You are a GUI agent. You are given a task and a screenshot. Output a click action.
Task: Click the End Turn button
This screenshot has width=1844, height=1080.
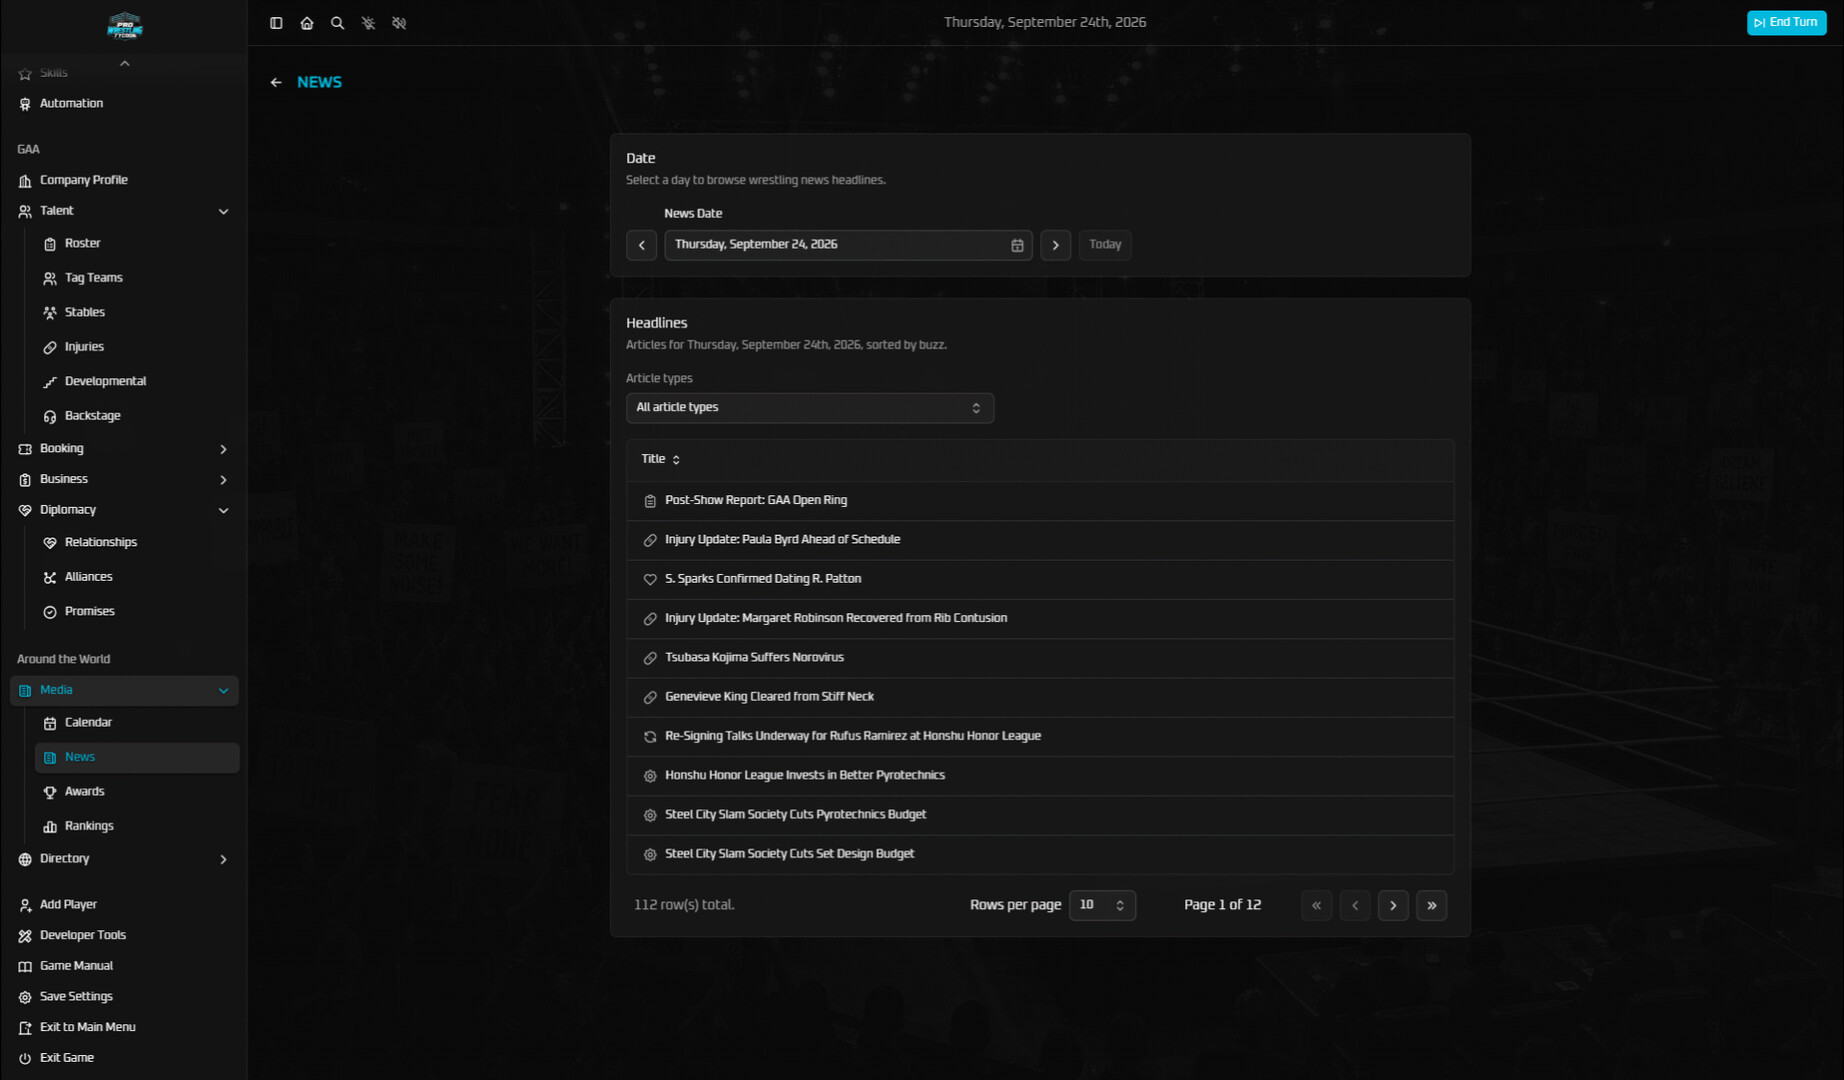pyautogui.click(x=1786, y=23)
